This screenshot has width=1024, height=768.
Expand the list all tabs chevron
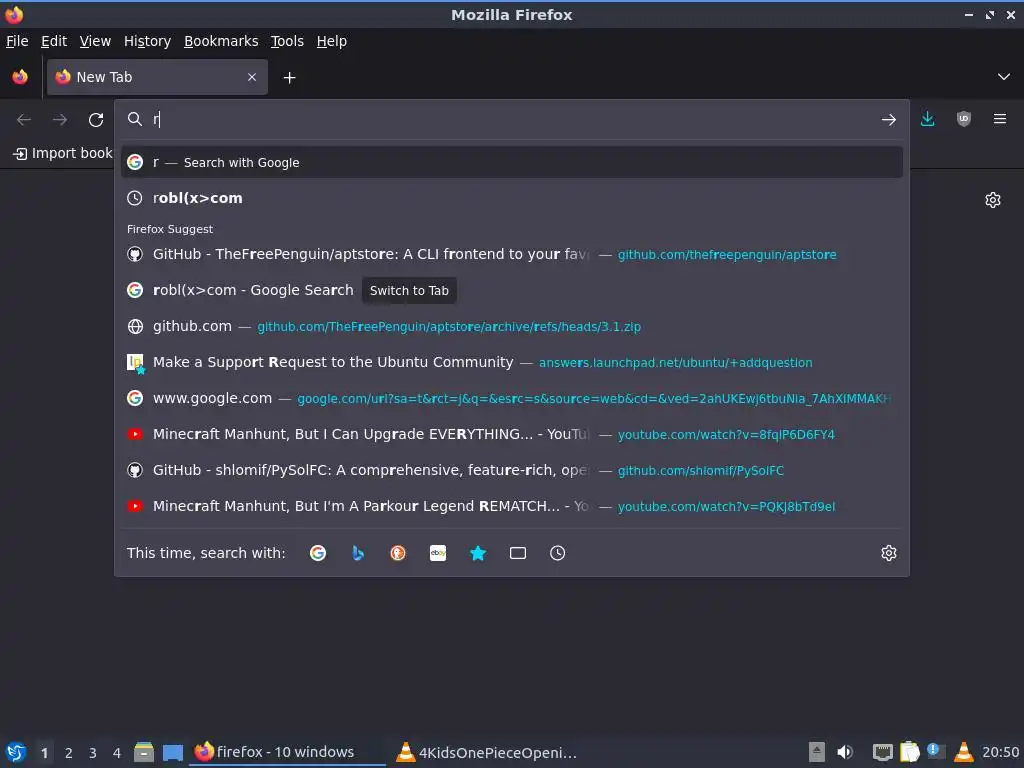(1004, 77)
